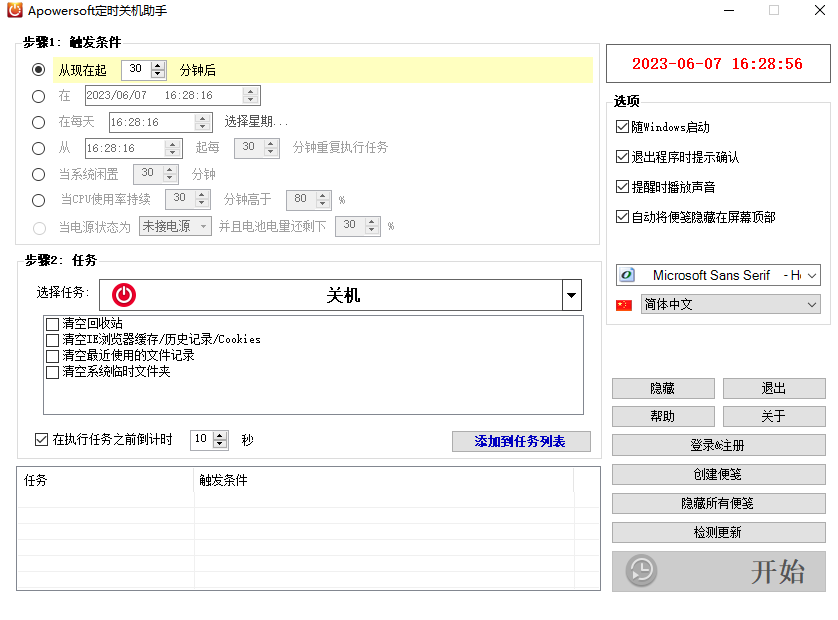Click the Apowersoft app icon in title bar
838x620 pixels.
pyautogui.click(x=15, y=10)
